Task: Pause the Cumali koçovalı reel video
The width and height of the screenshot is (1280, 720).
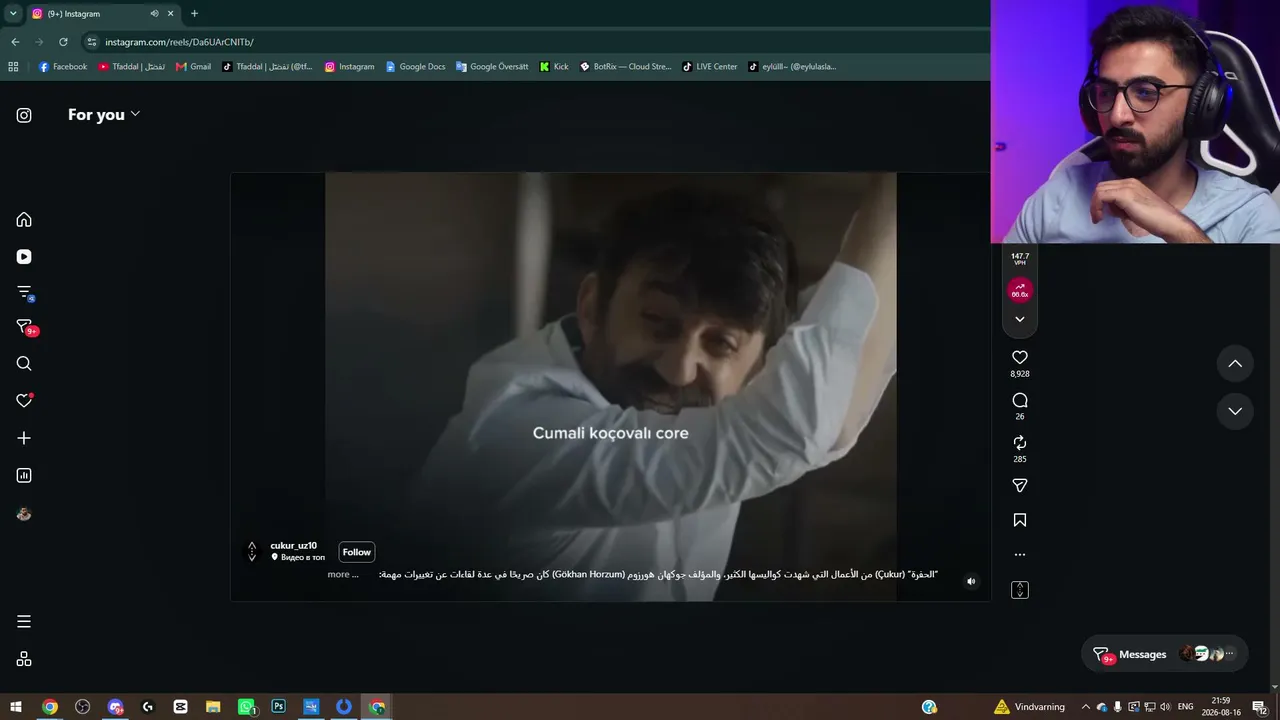Action: coord(610,386)
